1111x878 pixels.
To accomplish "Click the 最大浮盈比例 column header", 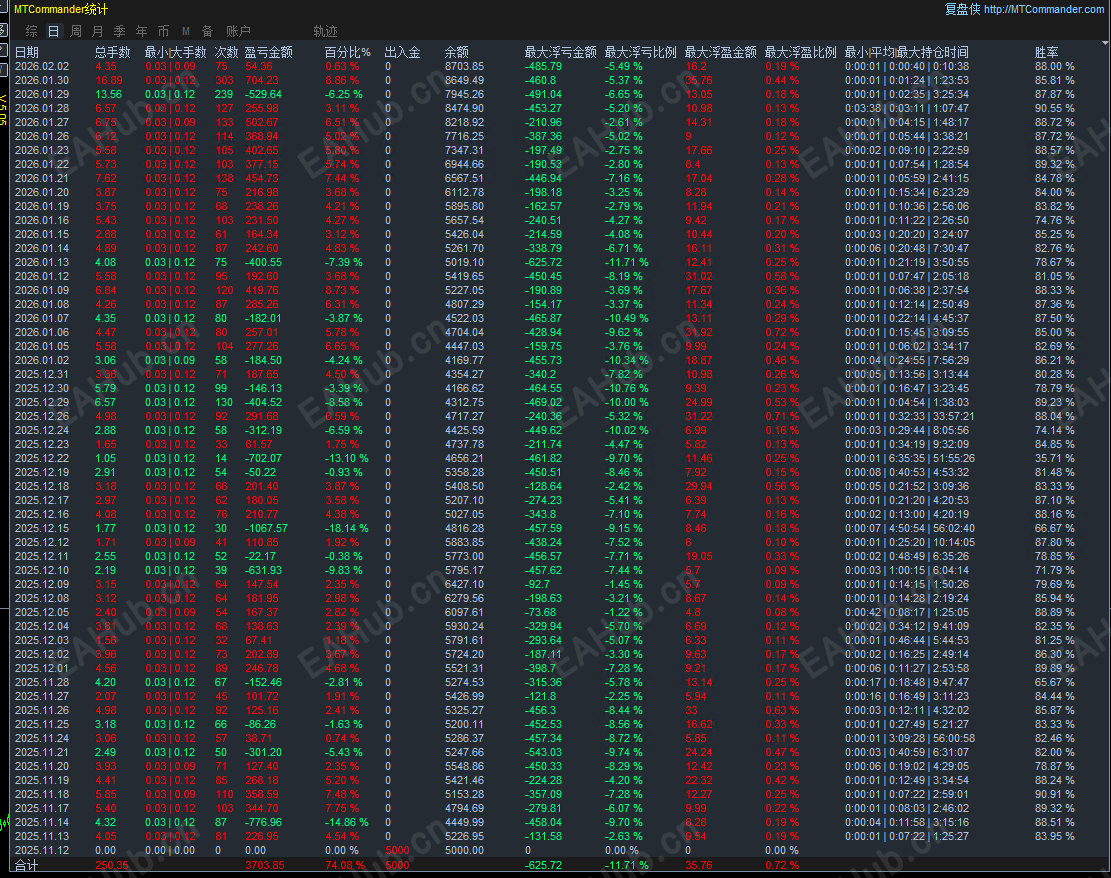I will (x=801, y=52).
